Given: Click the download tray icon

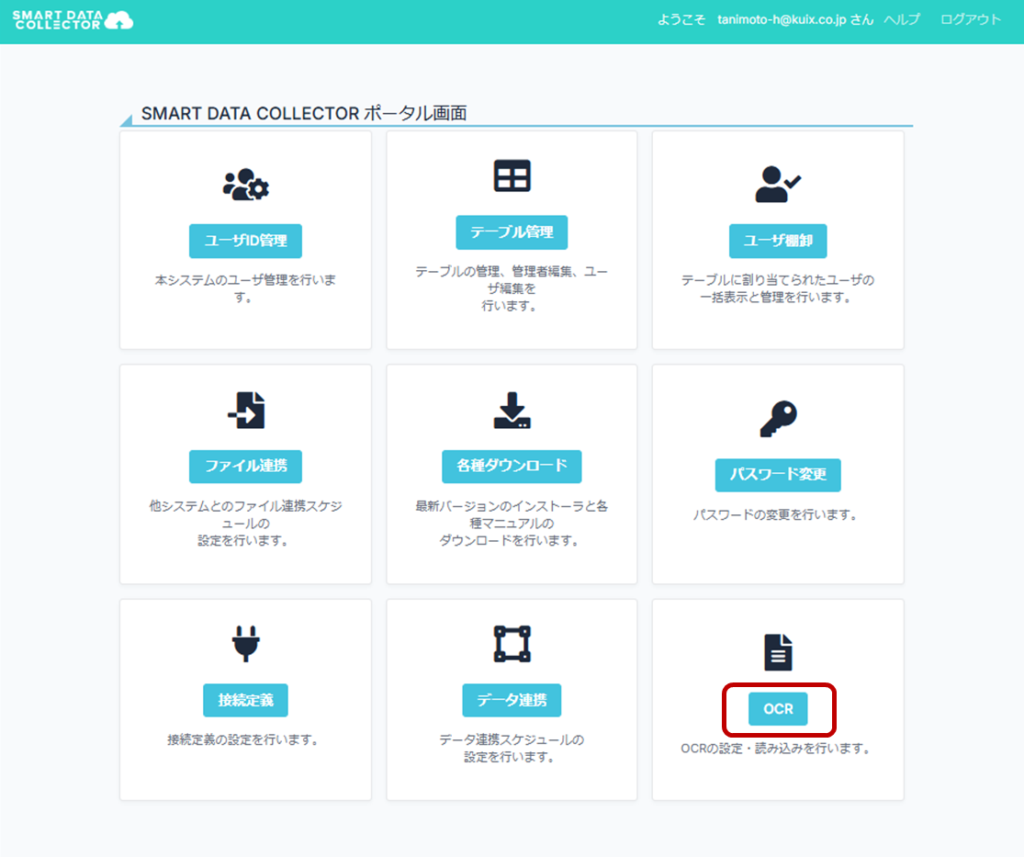Looking at the screenshot, I should click(512, 410).
